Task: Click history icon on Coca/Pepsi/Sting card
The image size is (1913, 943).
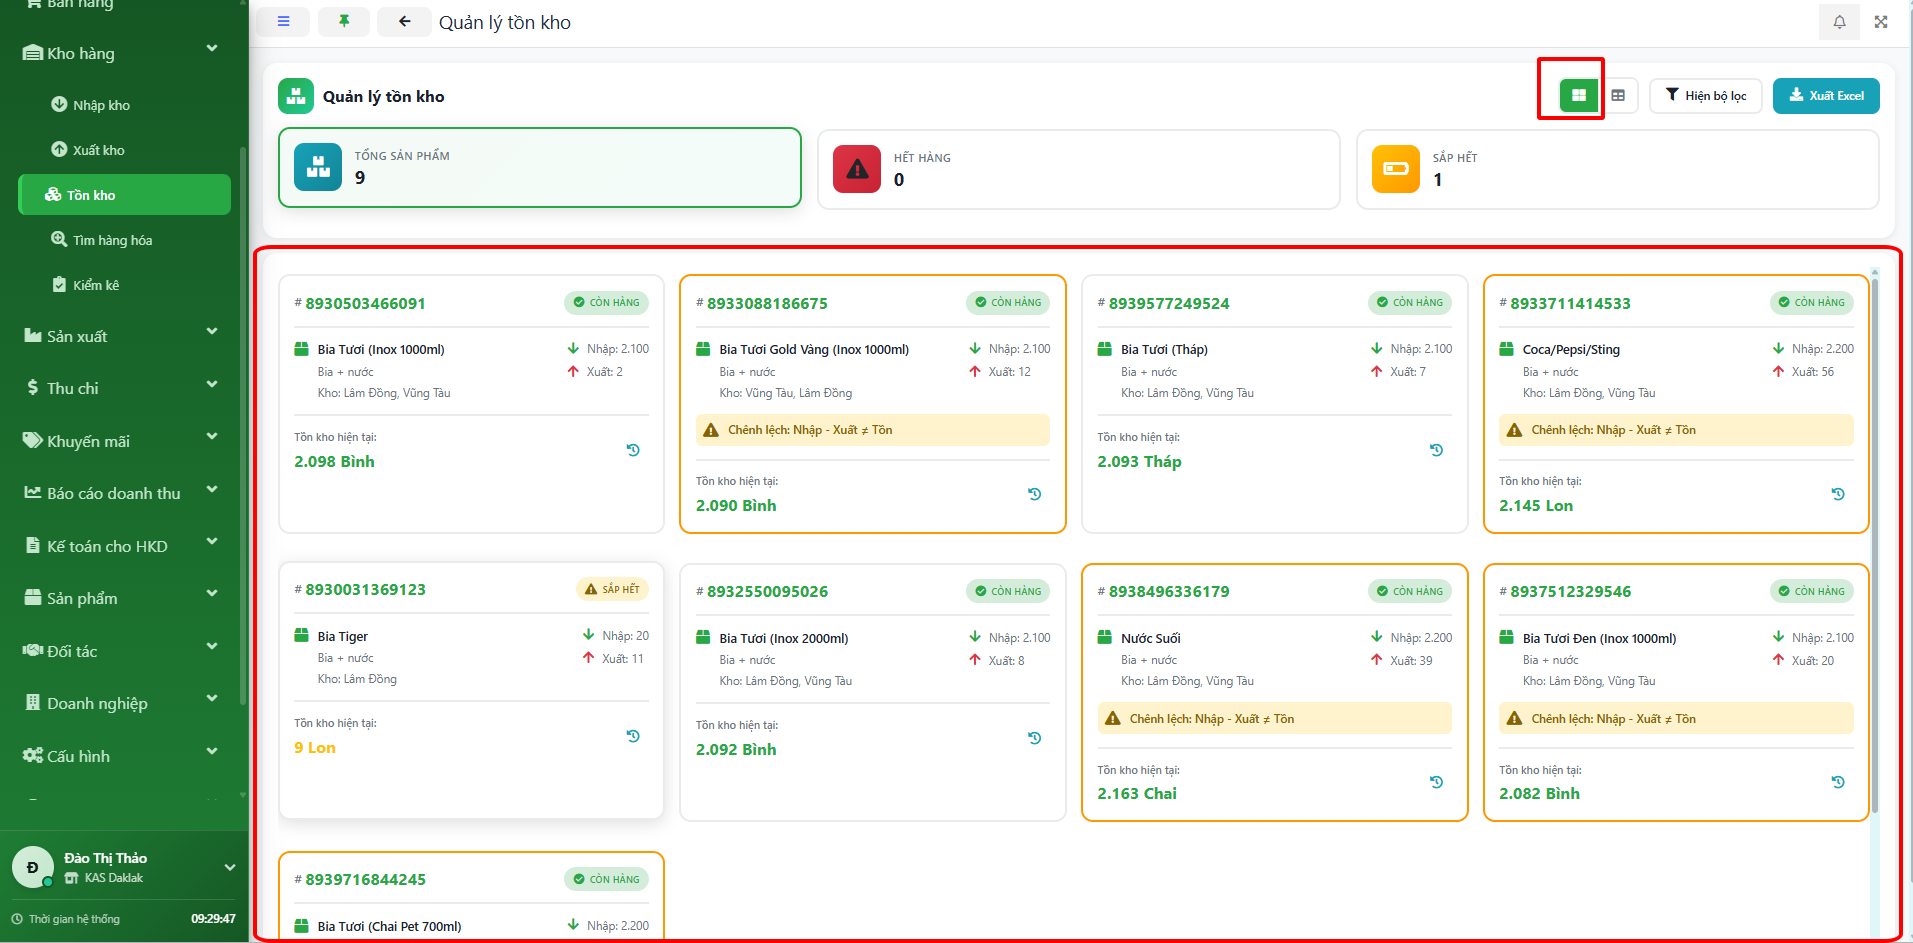Action: tap(1838, 494)
